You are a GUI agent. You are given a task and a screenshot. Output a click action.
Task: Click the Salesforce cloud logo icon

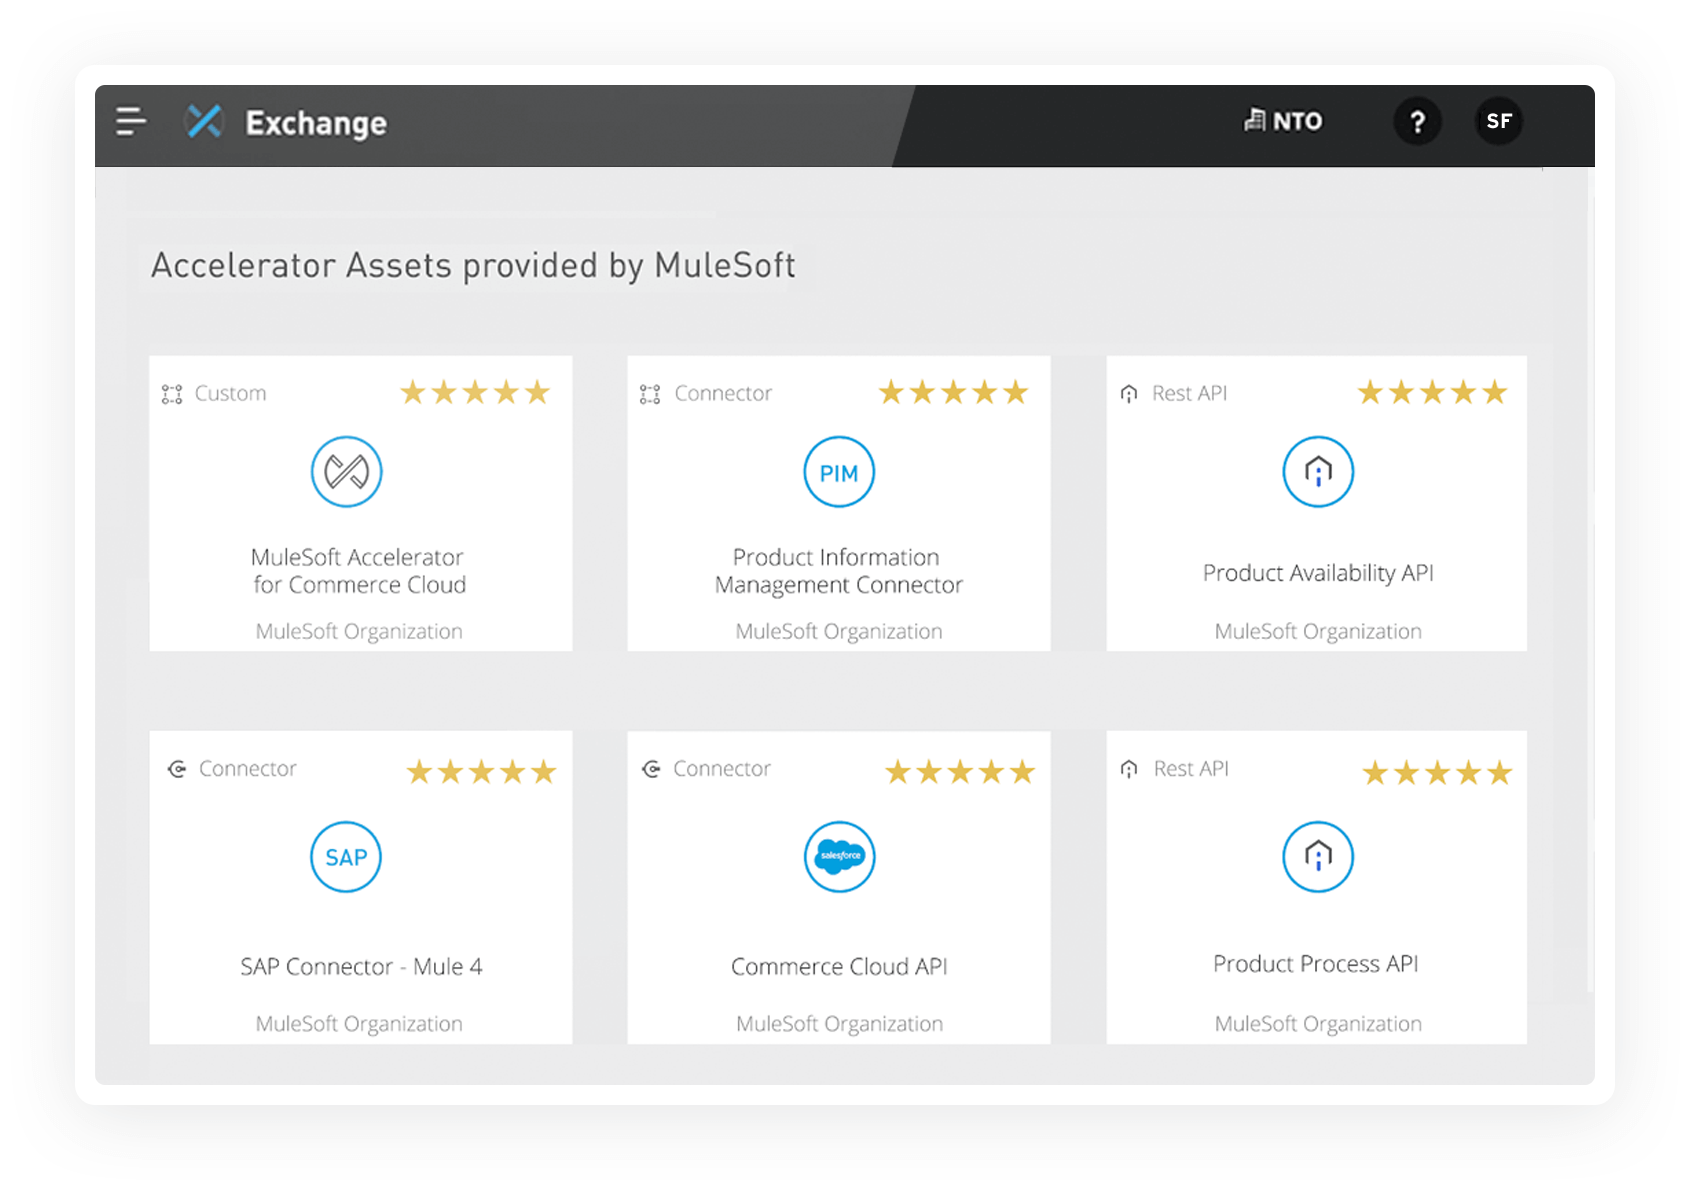(x=840, y=857)
